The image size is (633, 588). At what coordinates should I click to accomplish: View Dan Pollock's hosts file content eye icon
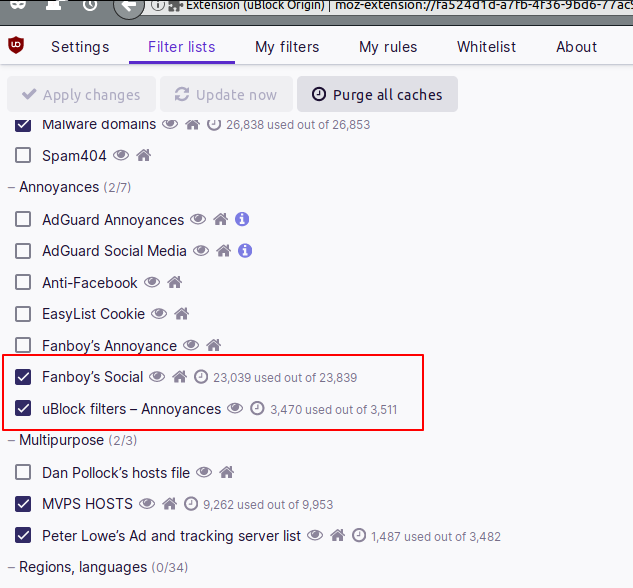coord(204,472)
